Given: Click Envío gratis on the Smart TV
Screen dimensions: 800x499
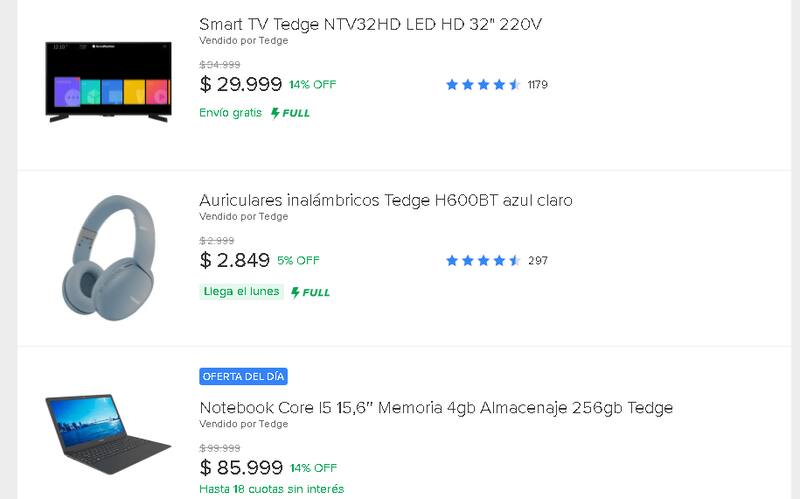Looking at the screenshot, I should point(230,113).
